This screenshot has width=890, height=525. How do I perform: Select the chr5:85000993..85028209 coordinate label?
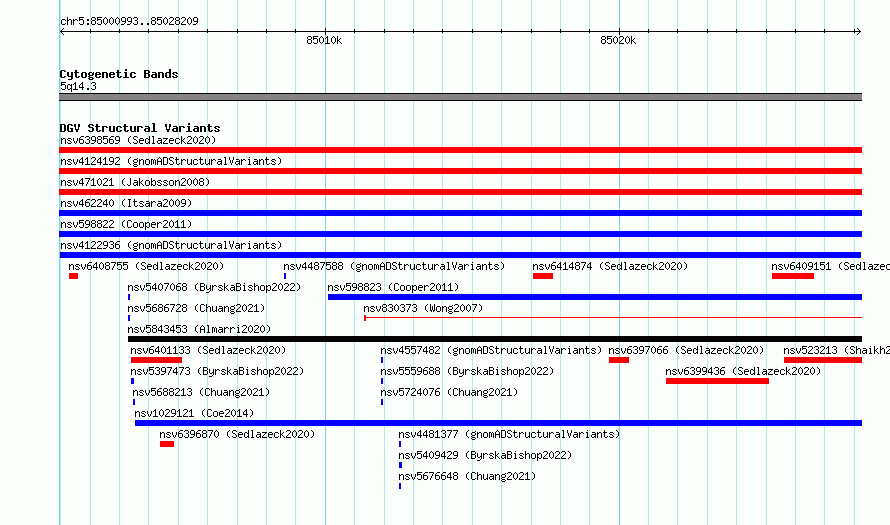pos(129,21)
